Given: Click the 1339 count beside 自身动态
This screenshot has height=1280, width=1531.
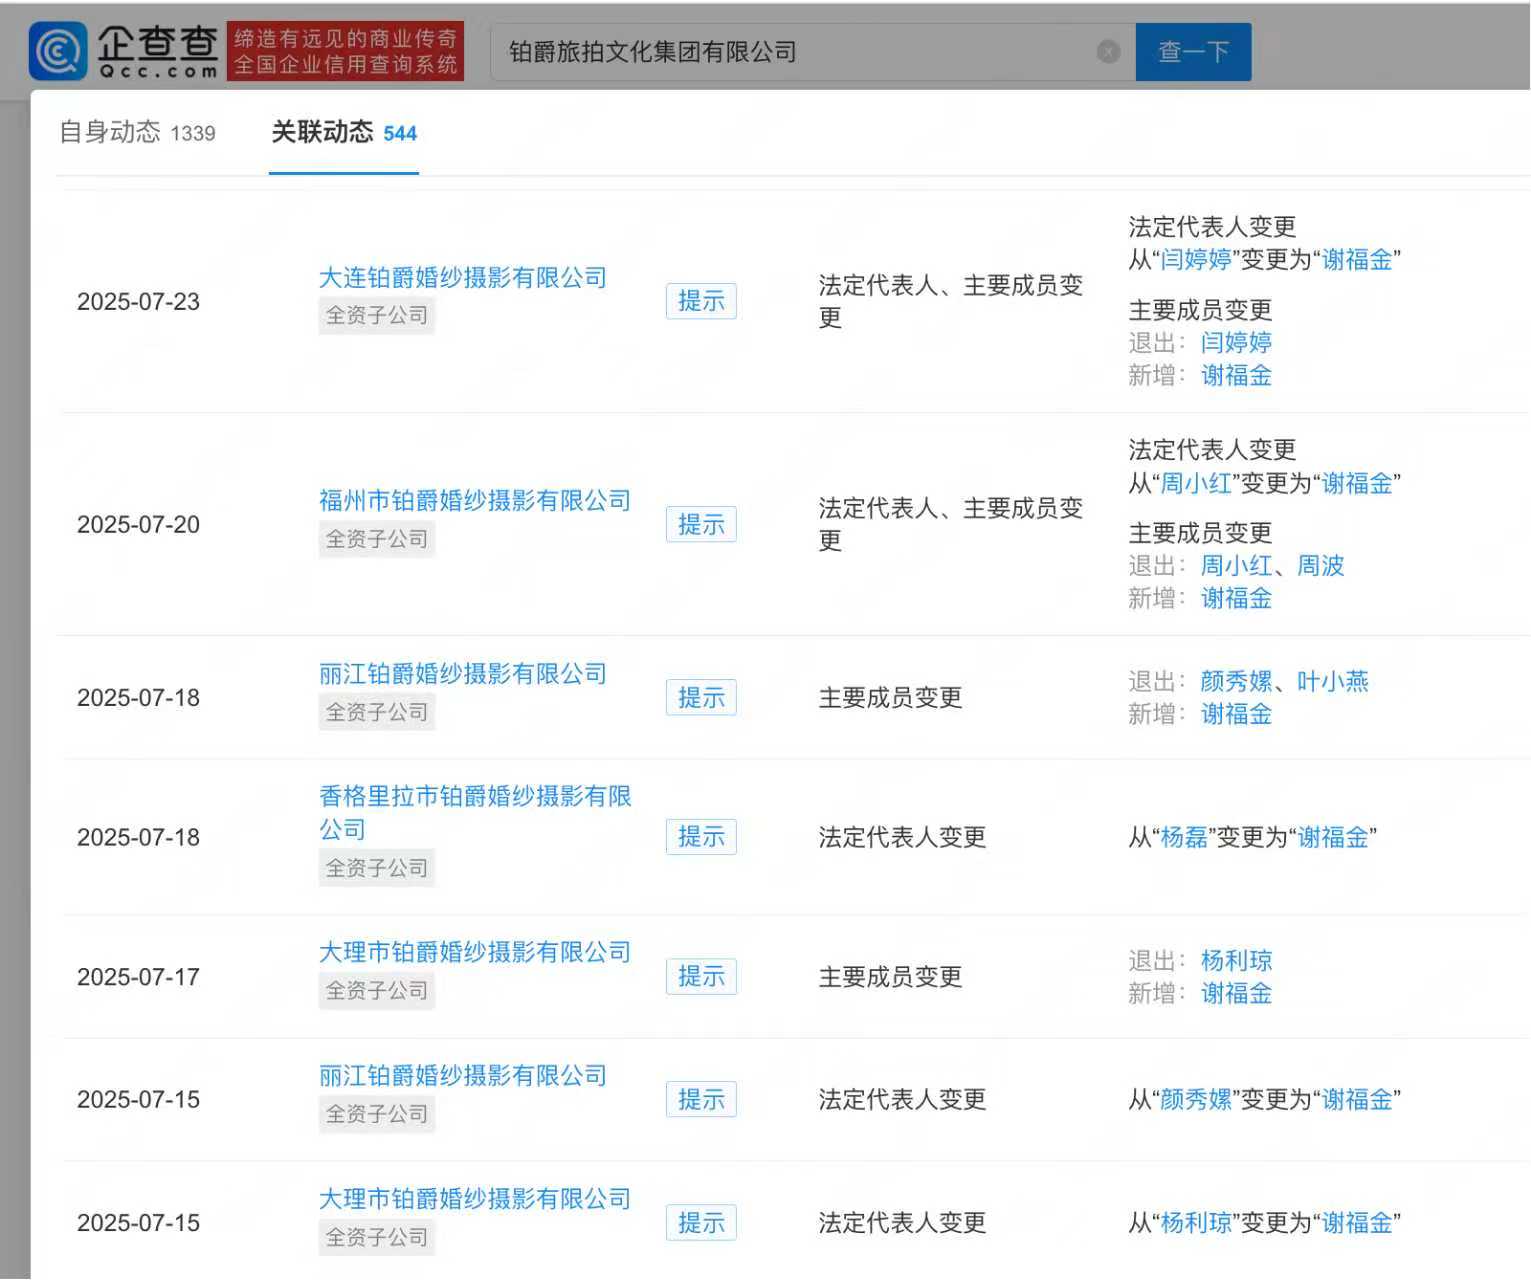Looking at the screenshot, I should click(193, 133).
